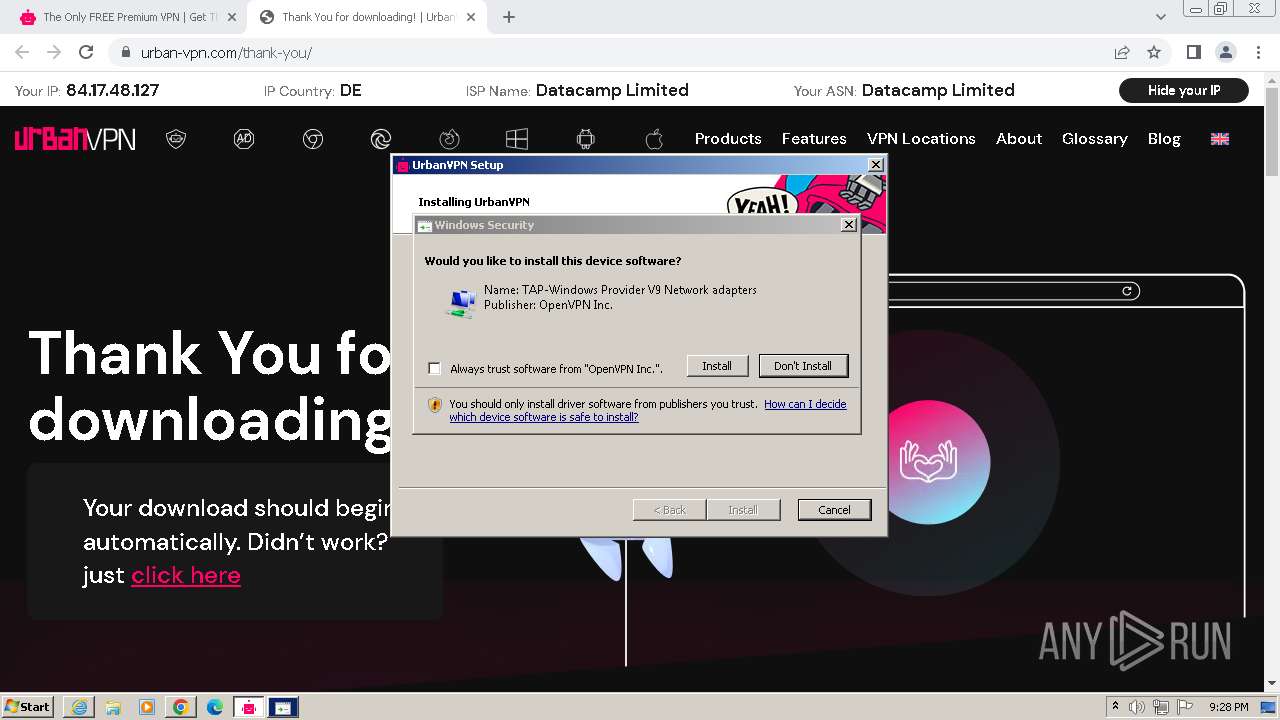
Task: Click Install in Windows Security dialog
Action: click(x=717, y=366)
